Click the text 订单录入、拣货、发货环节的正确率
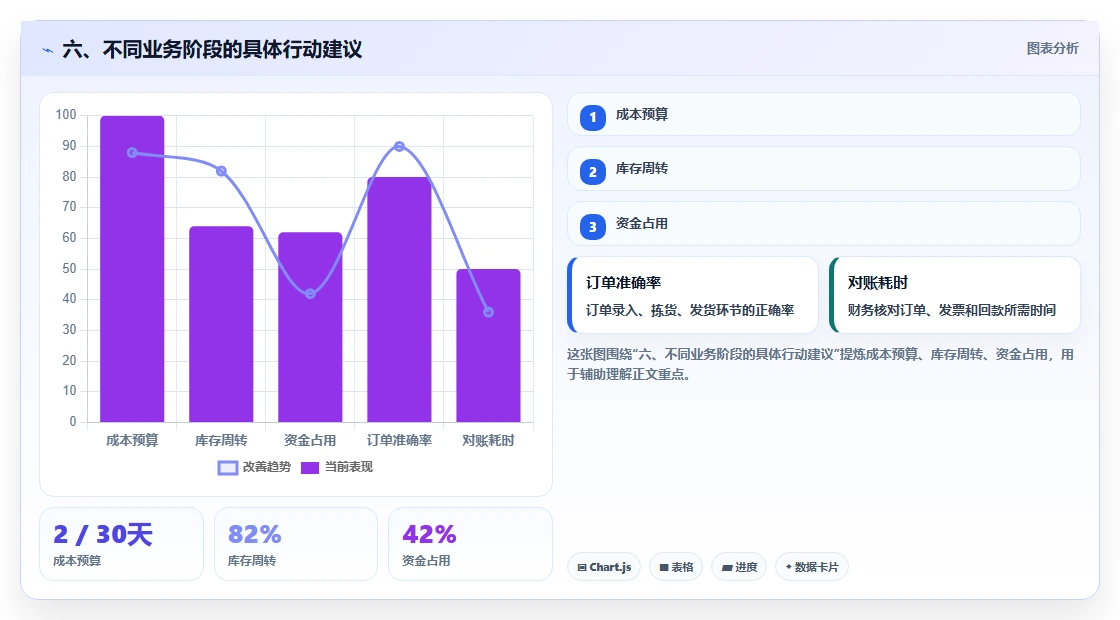The width and height of the screenshot is (1120, 620). click(x=690, y=310)
